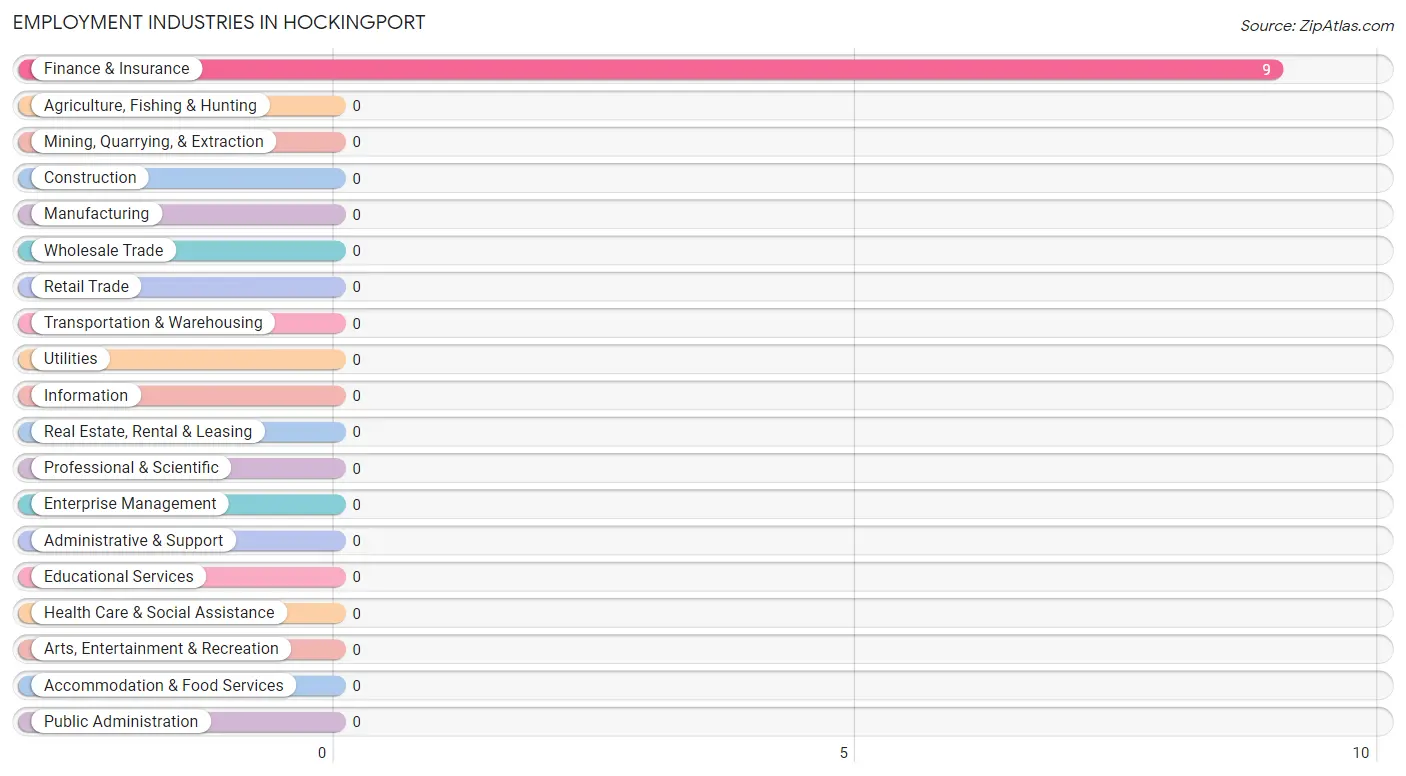Click the x-axis label 10

pyautogui.click(x=1361, y=753)
